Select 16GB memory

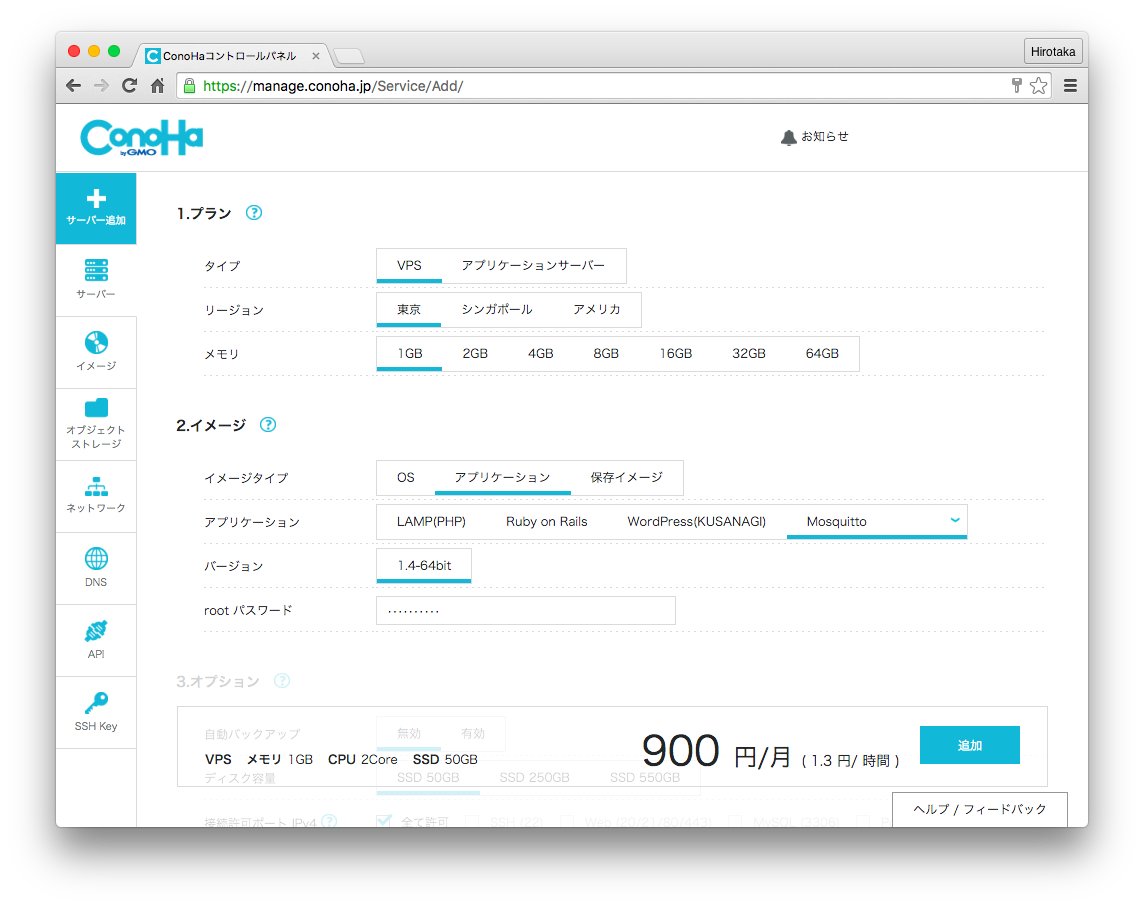pos(676,354)
